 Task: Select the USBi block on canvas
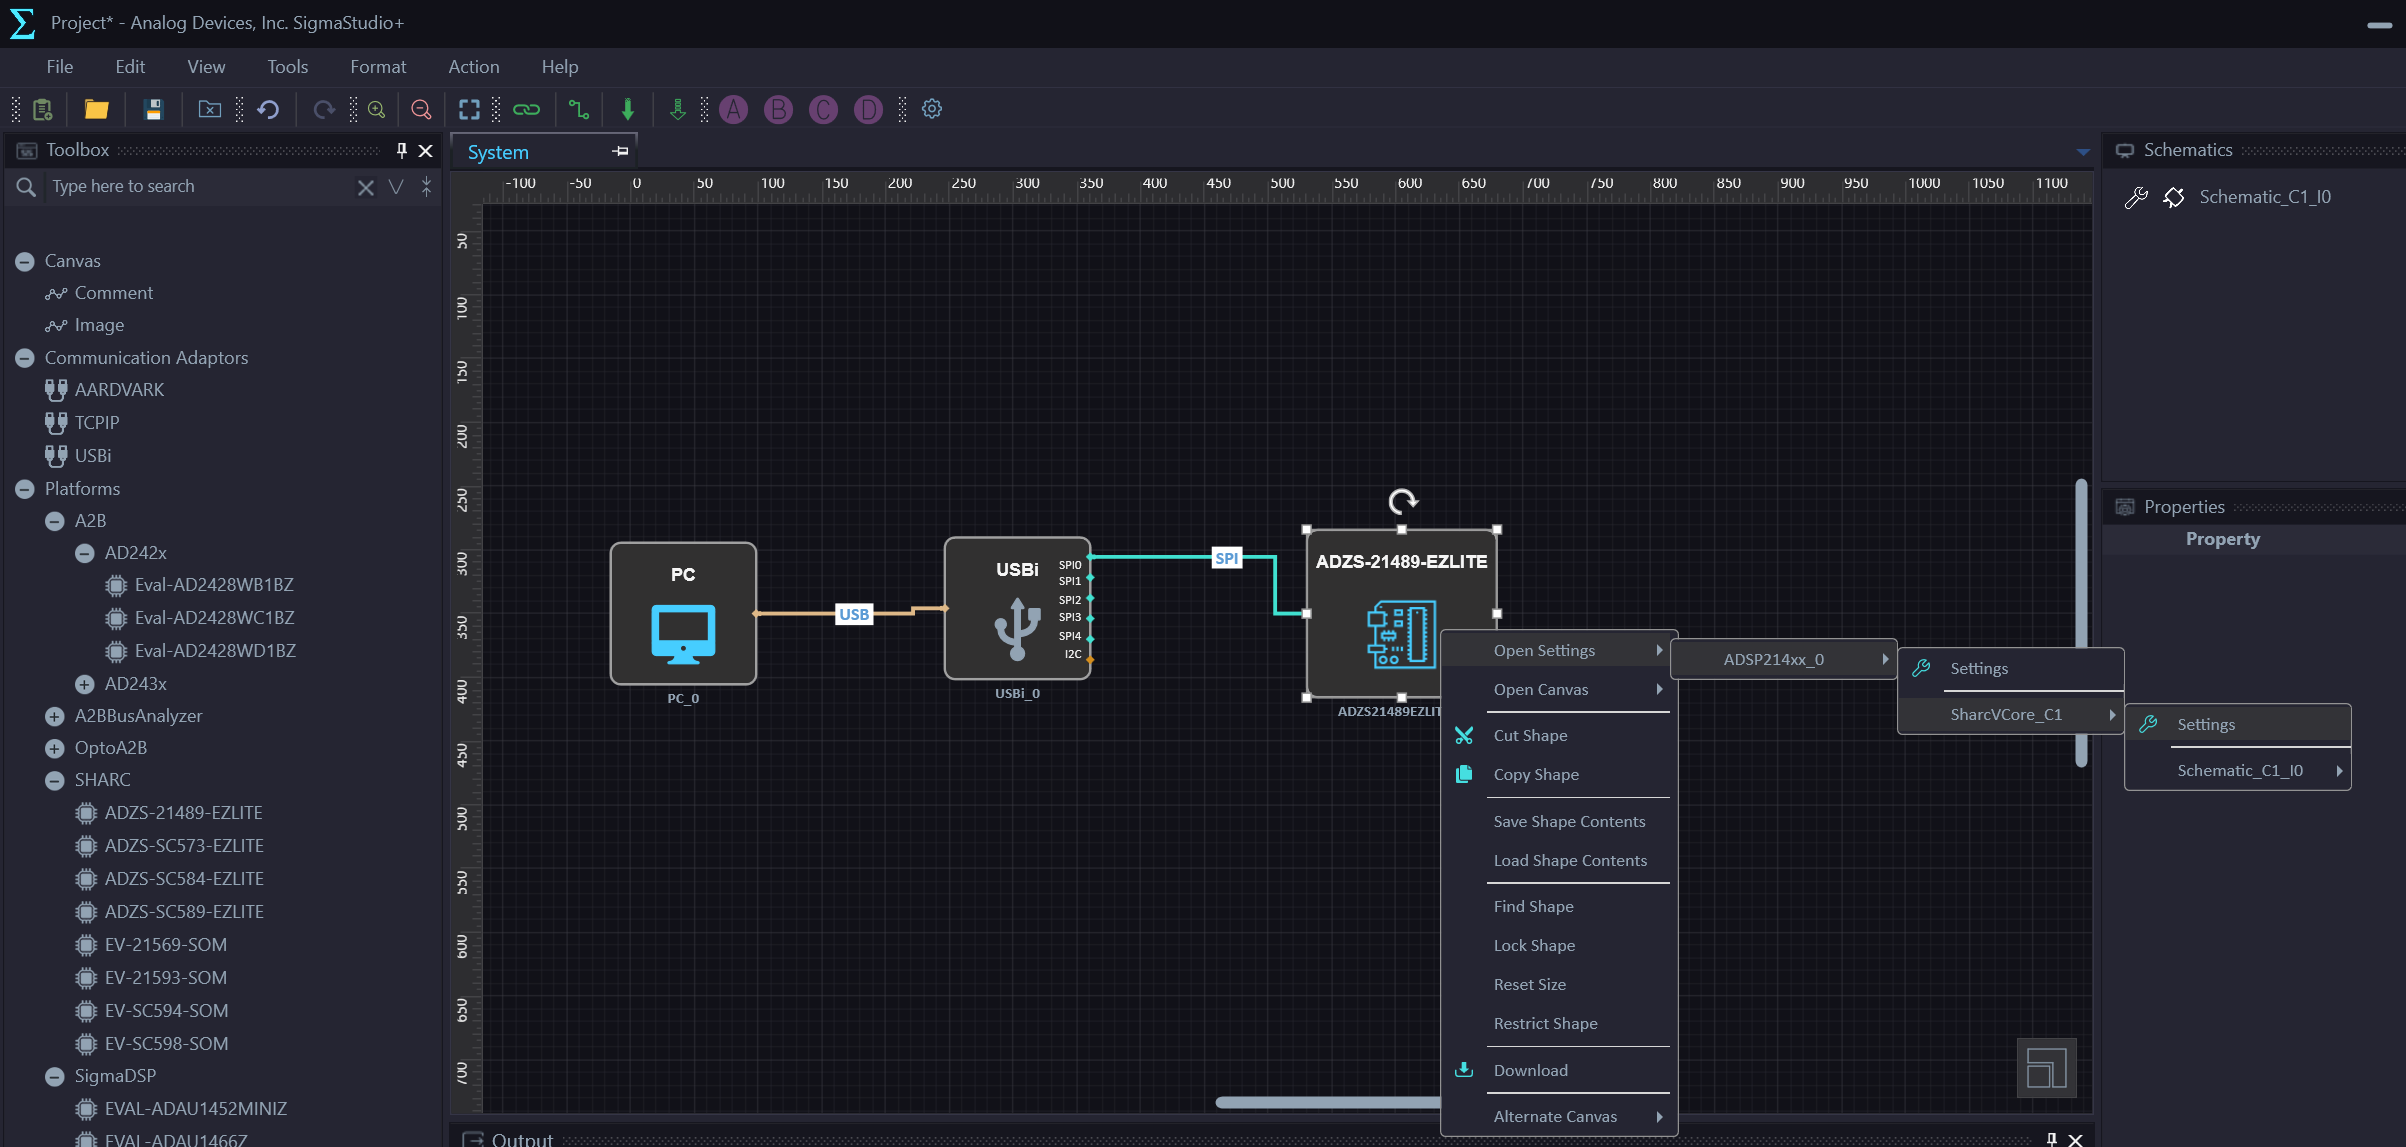tap(1017, 609)
